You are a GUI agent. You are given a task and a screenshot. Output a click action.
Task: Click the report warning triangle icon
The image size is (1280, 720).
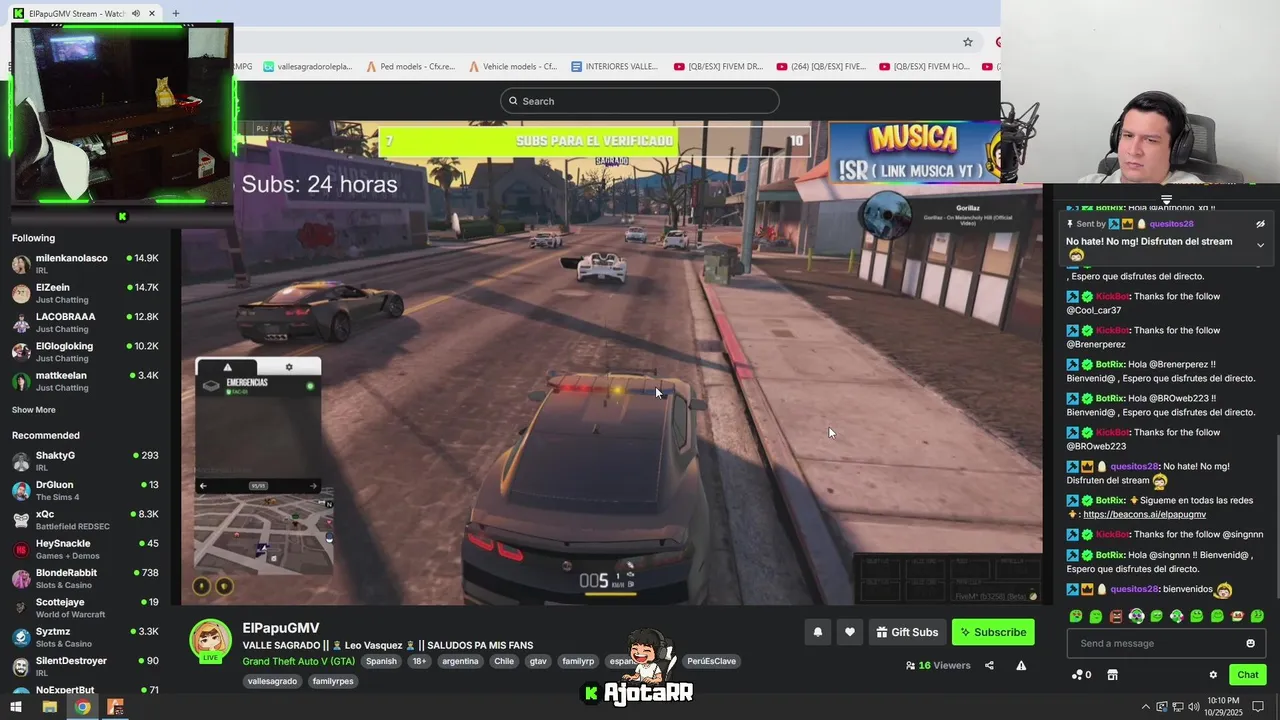1021,666
